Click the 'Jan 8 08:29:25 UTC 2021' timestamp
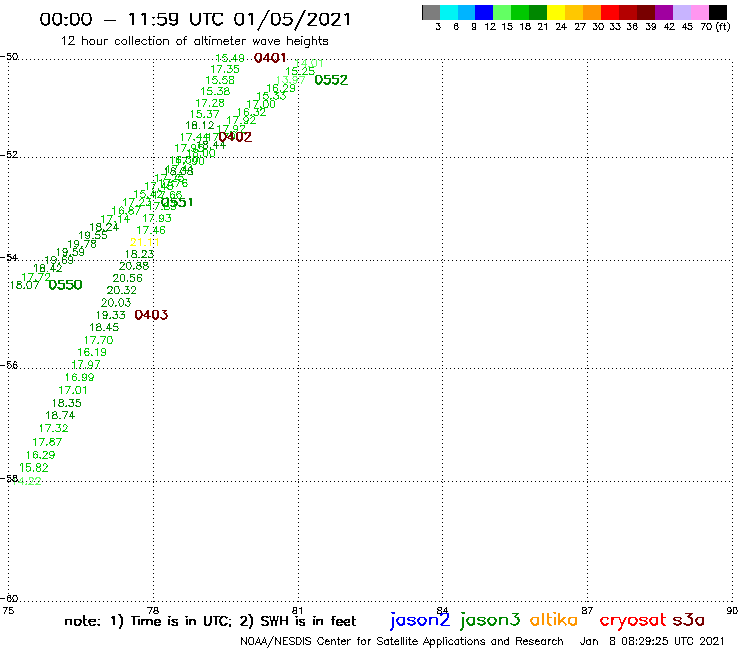Image resolution: width=740 pixels, height=650 pixels. 652,641
